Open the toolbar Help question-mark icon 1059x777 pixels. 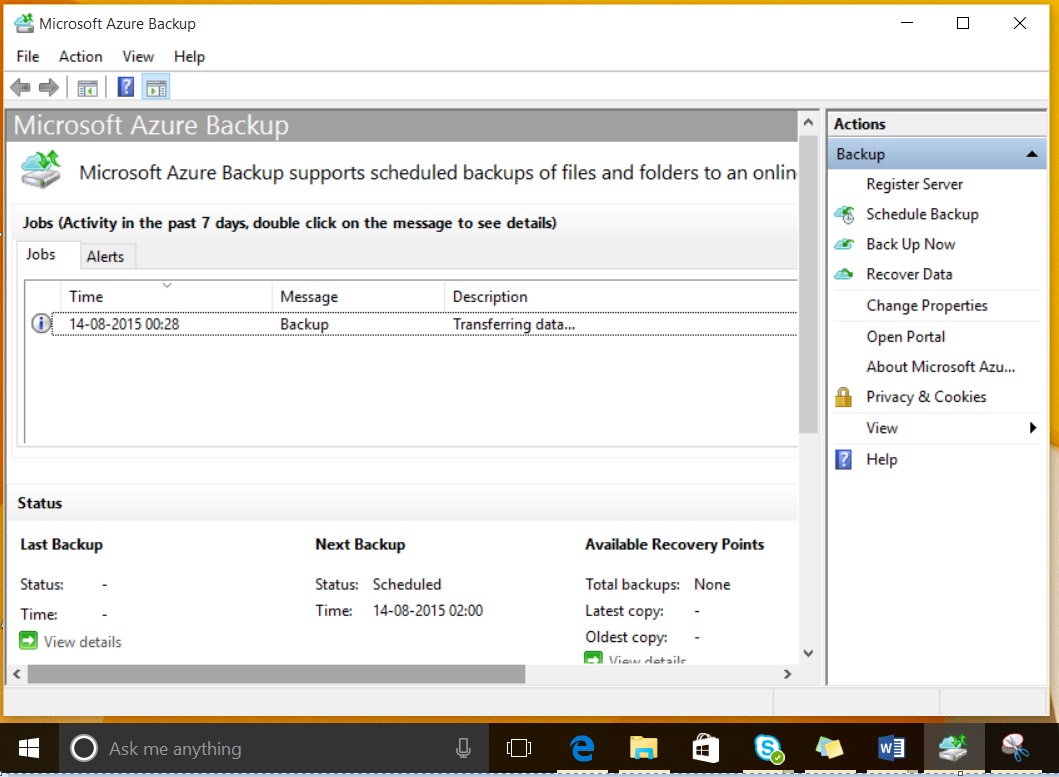click(126, 87)
